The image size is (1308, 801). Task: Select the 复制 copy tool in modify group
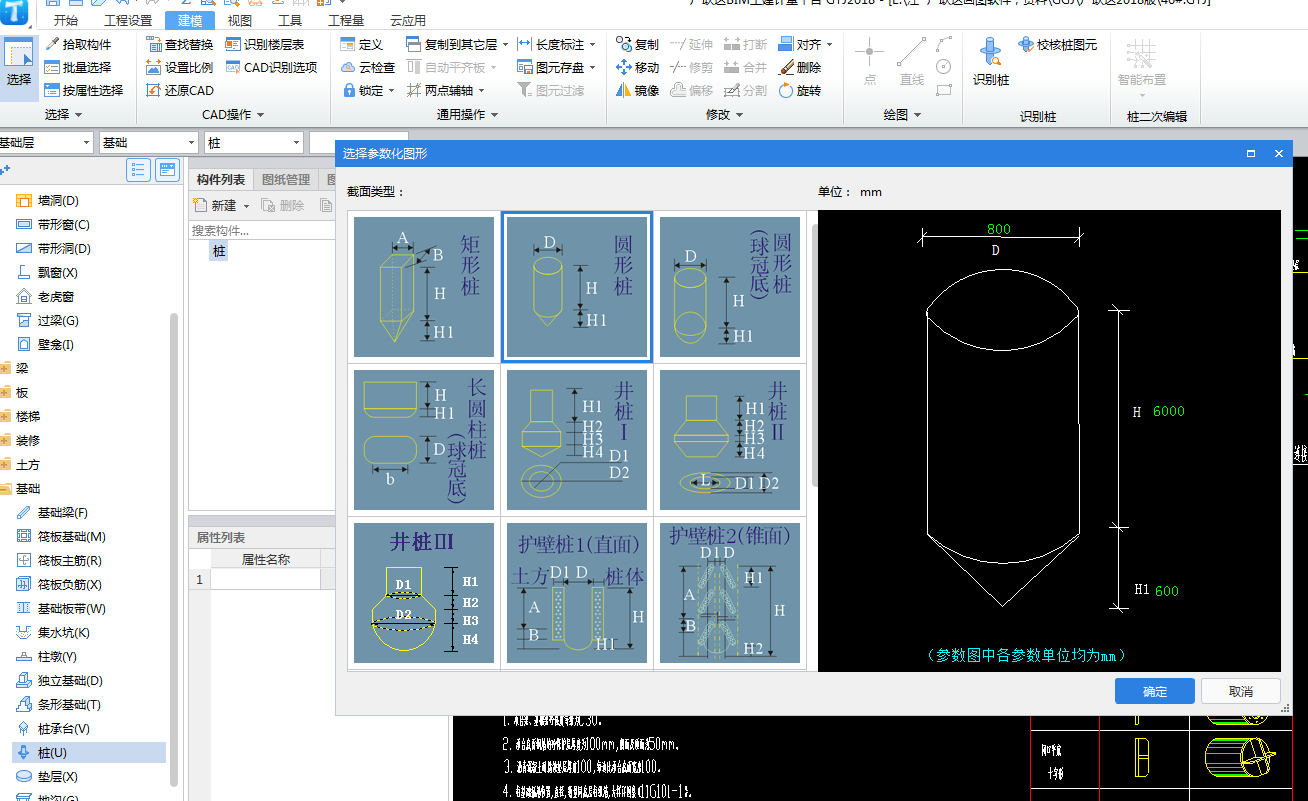pos(637,44)
